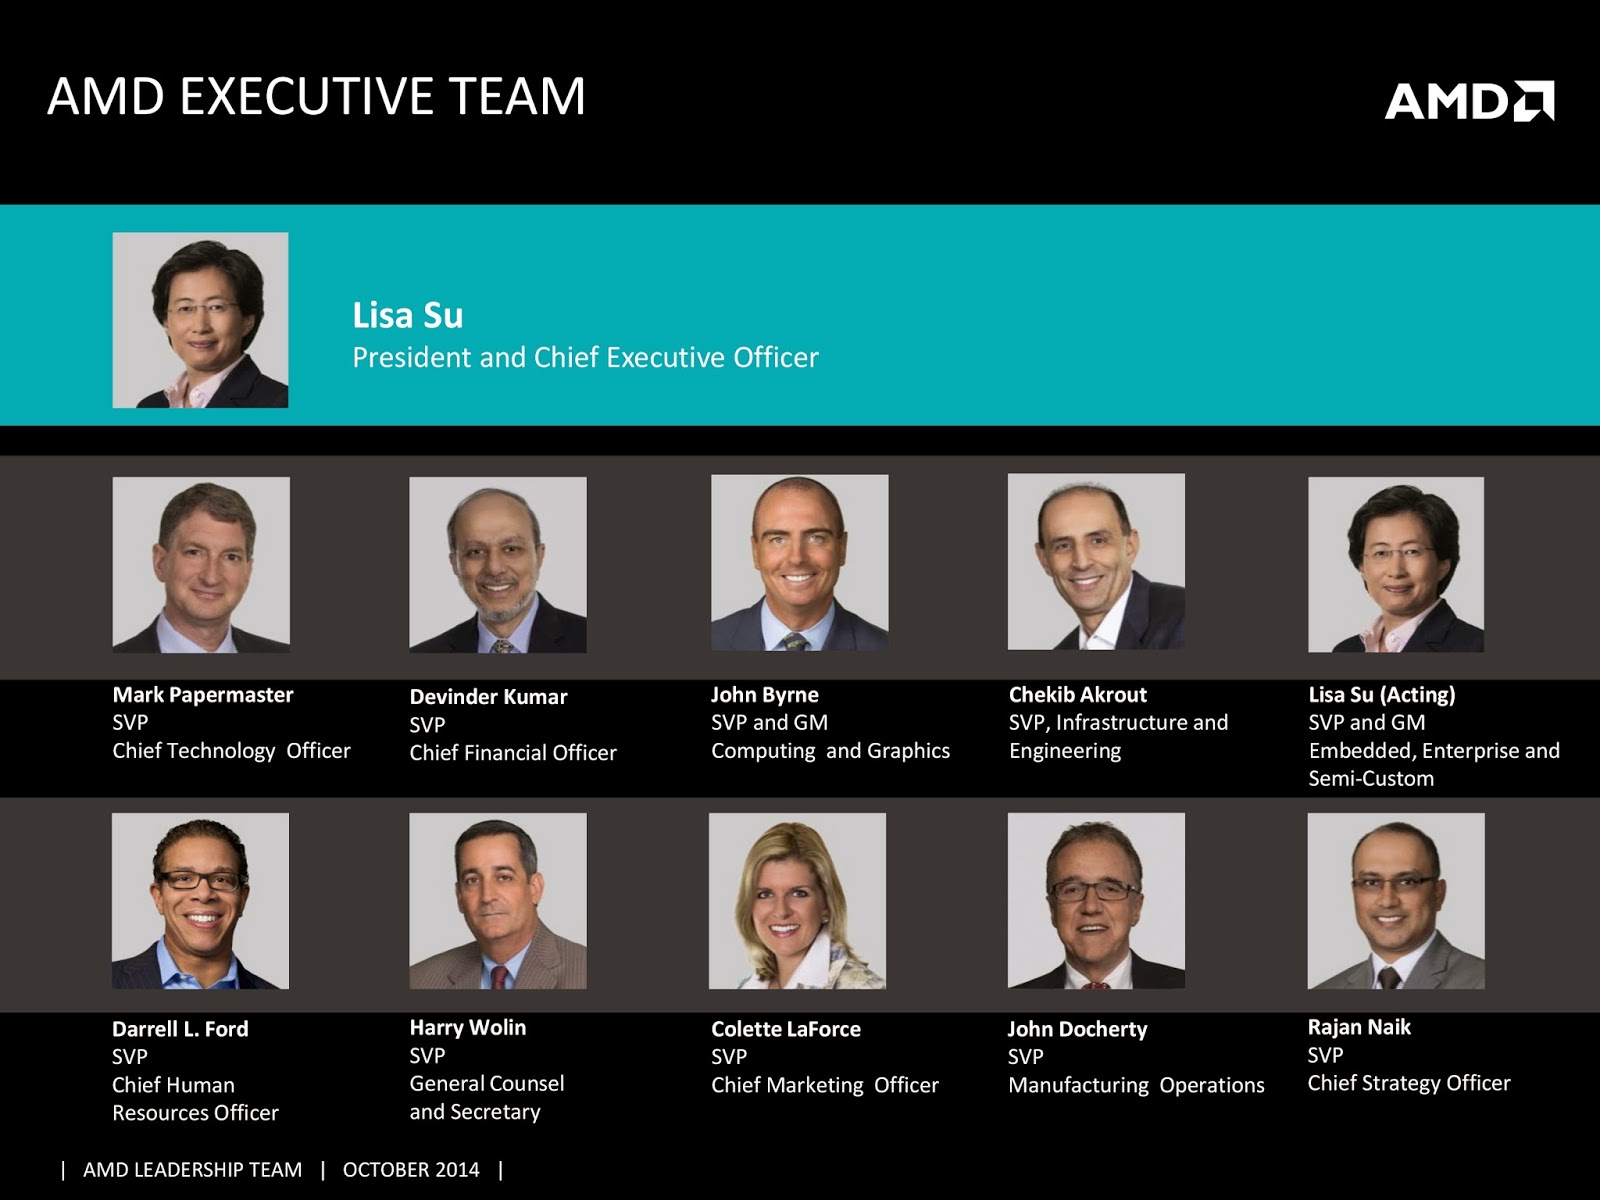
Task: Click the "AMD LEADERSHIP TEAM" footer text
Action: coord(192,1170)
